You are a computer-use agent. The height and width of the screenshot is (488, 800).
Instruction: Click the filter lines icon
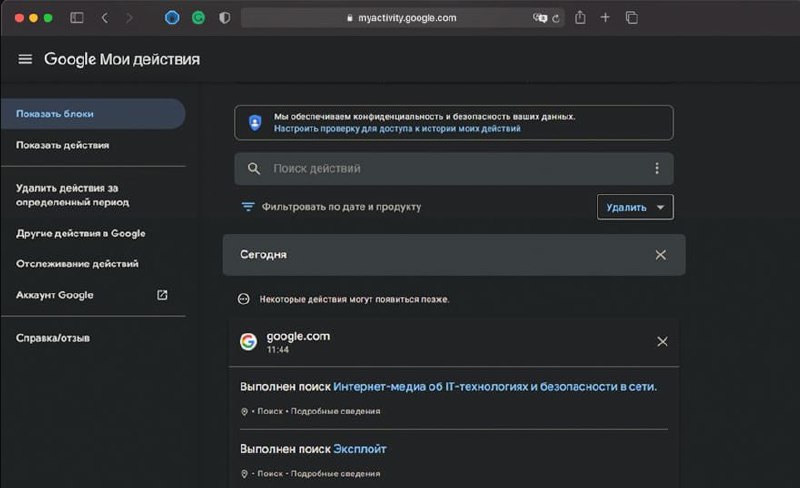point(248,207)
